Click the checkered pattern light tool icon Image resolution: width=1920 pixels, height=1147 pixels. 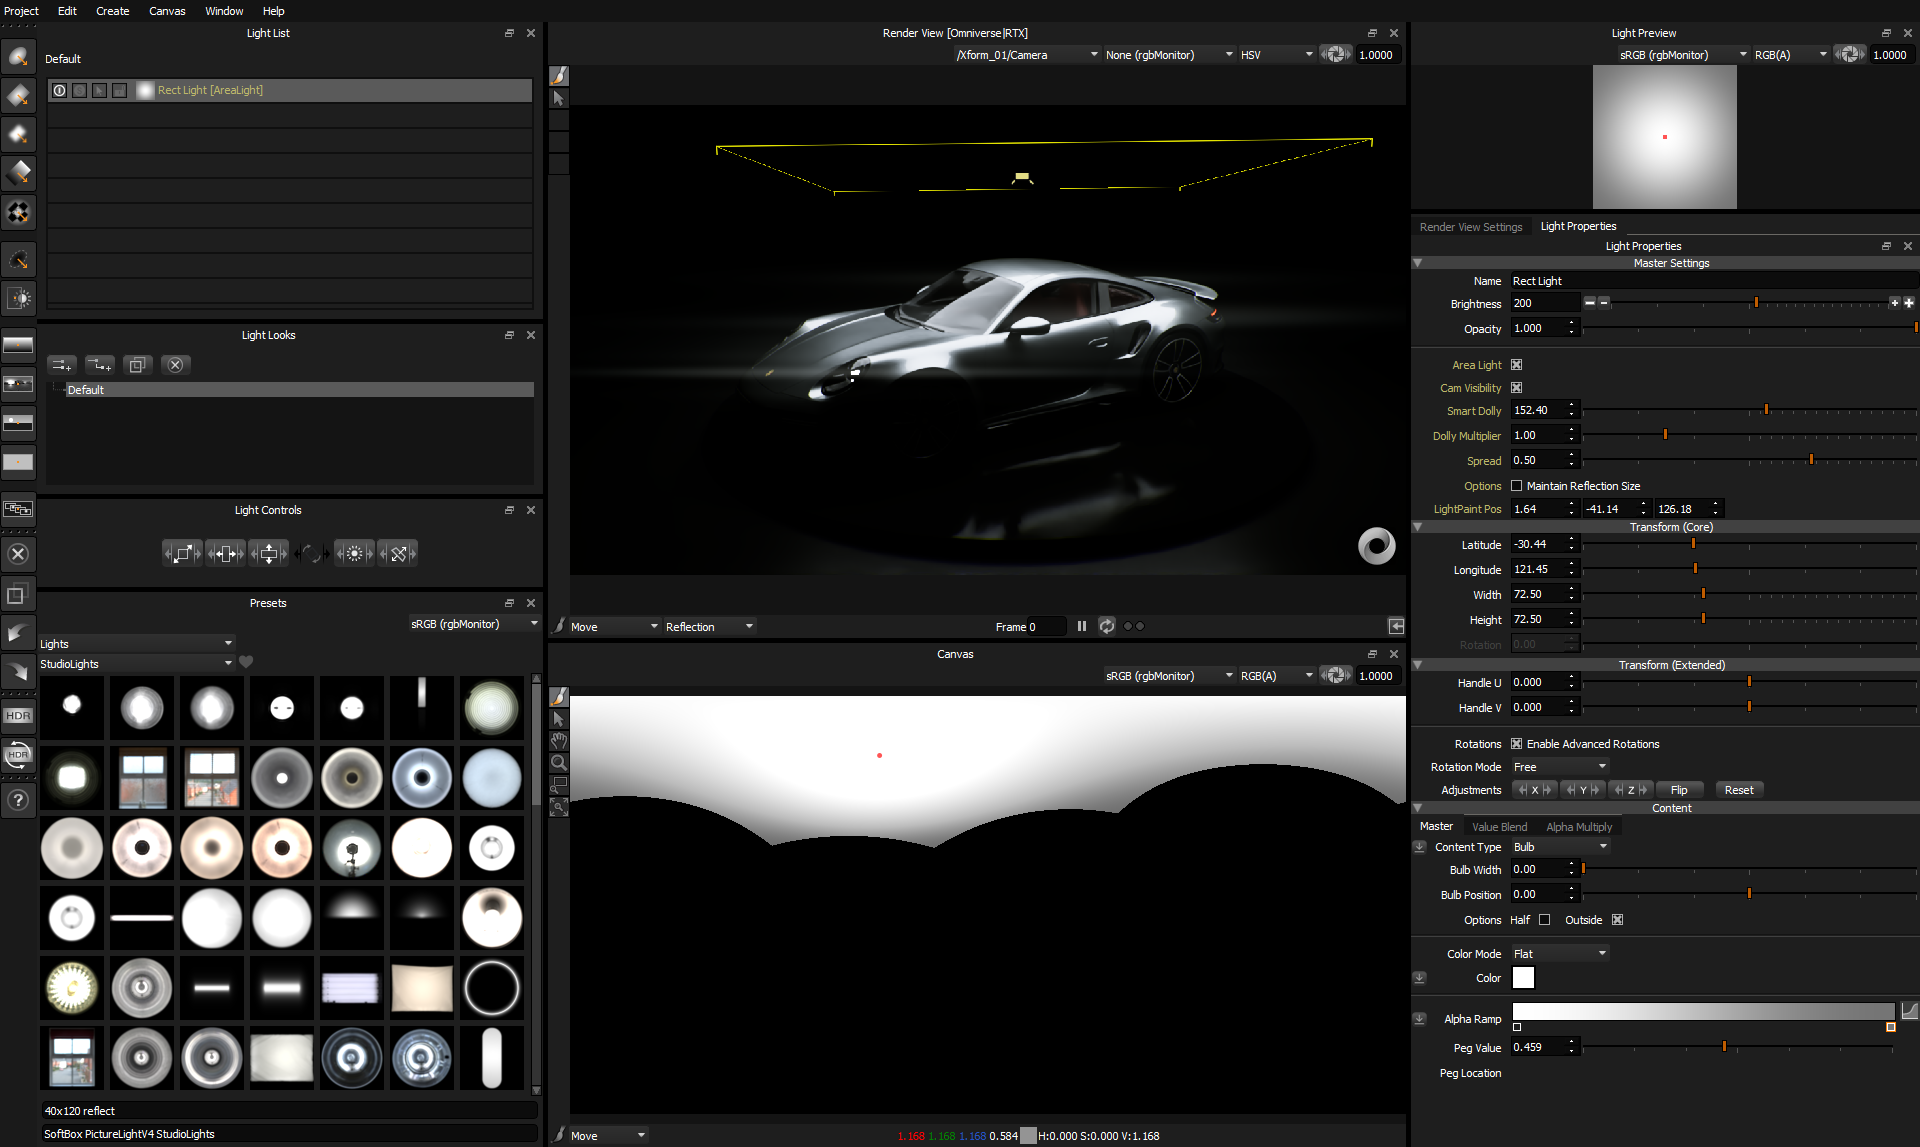point(18,212)
